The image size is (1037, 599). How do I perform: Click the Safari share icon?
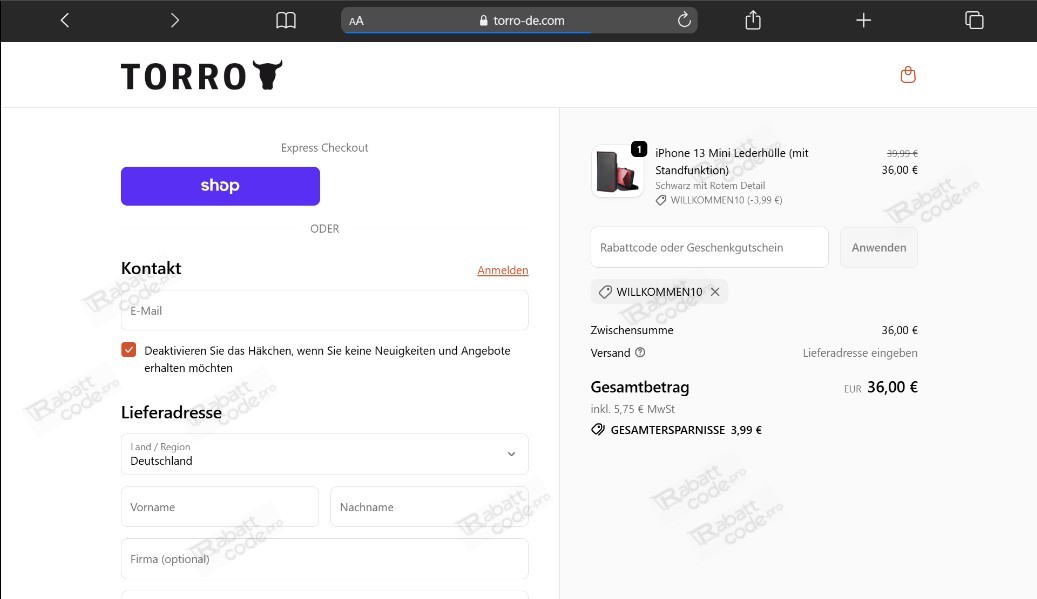click(x=753, y=19)
